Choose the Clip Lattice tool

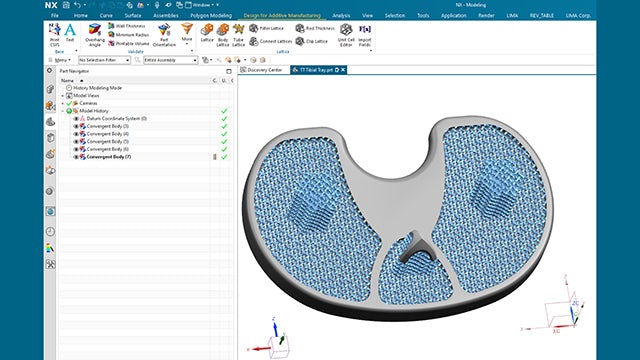[x=311, y=41]
